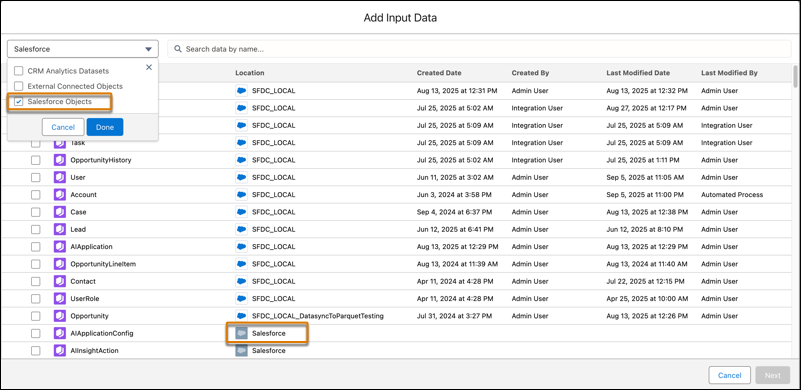Uncheck the Salesforce Objects option
This screenshot has height=390, width=801.
tap(18, 102)
